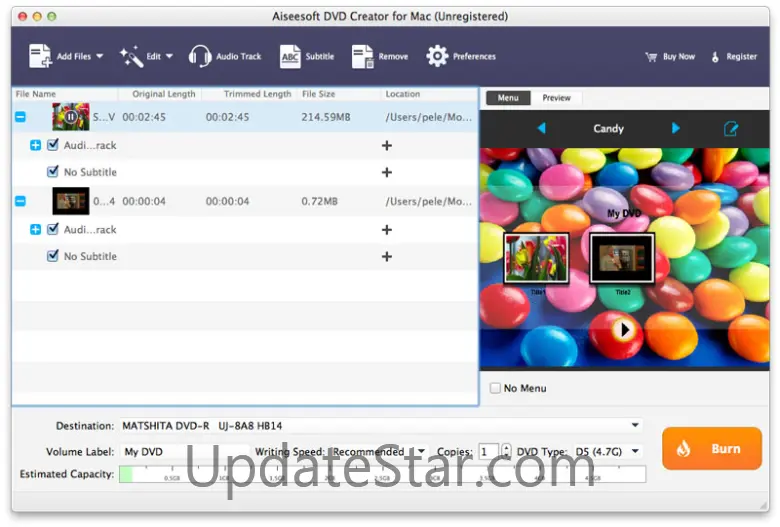Click the Volume Label input field
This screenshot has height=527, width=780.
click(x=184, y=451)
